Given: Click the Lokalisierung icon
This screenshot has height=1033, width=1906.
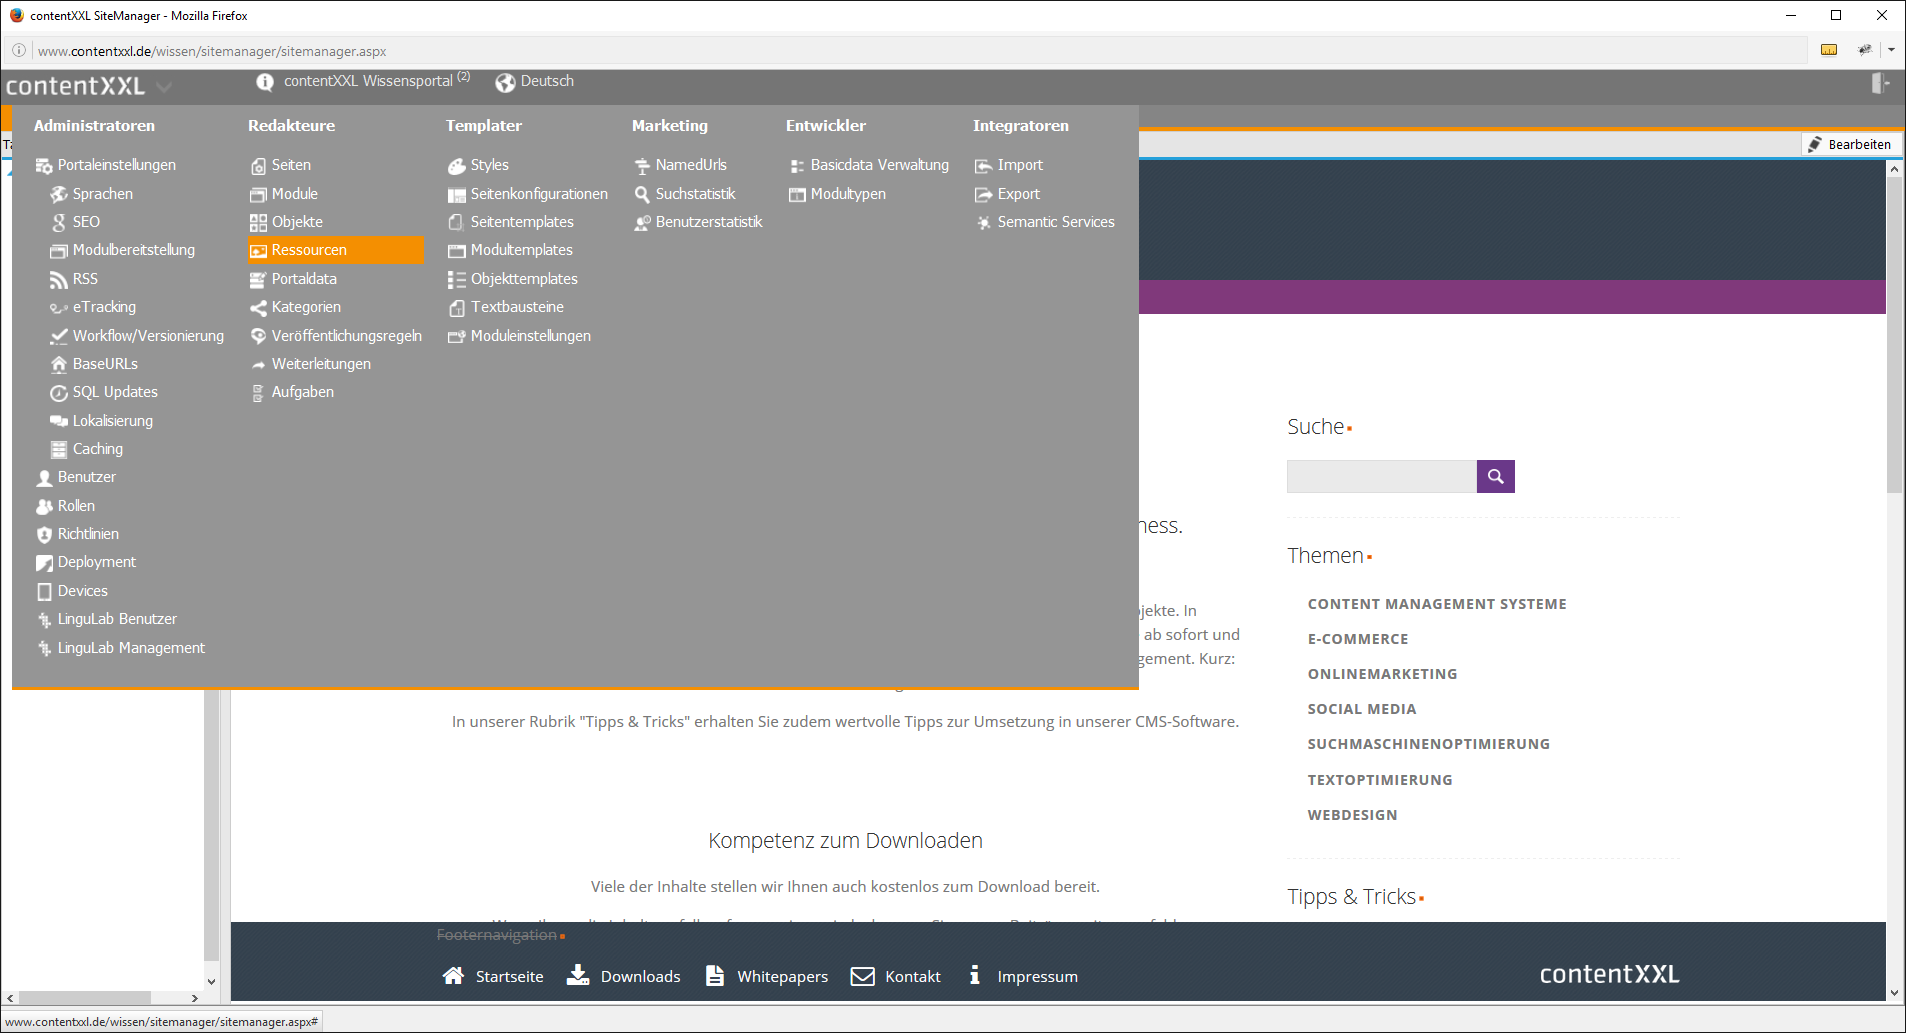Looking at the screenshot, I should (x=59, y=421).
